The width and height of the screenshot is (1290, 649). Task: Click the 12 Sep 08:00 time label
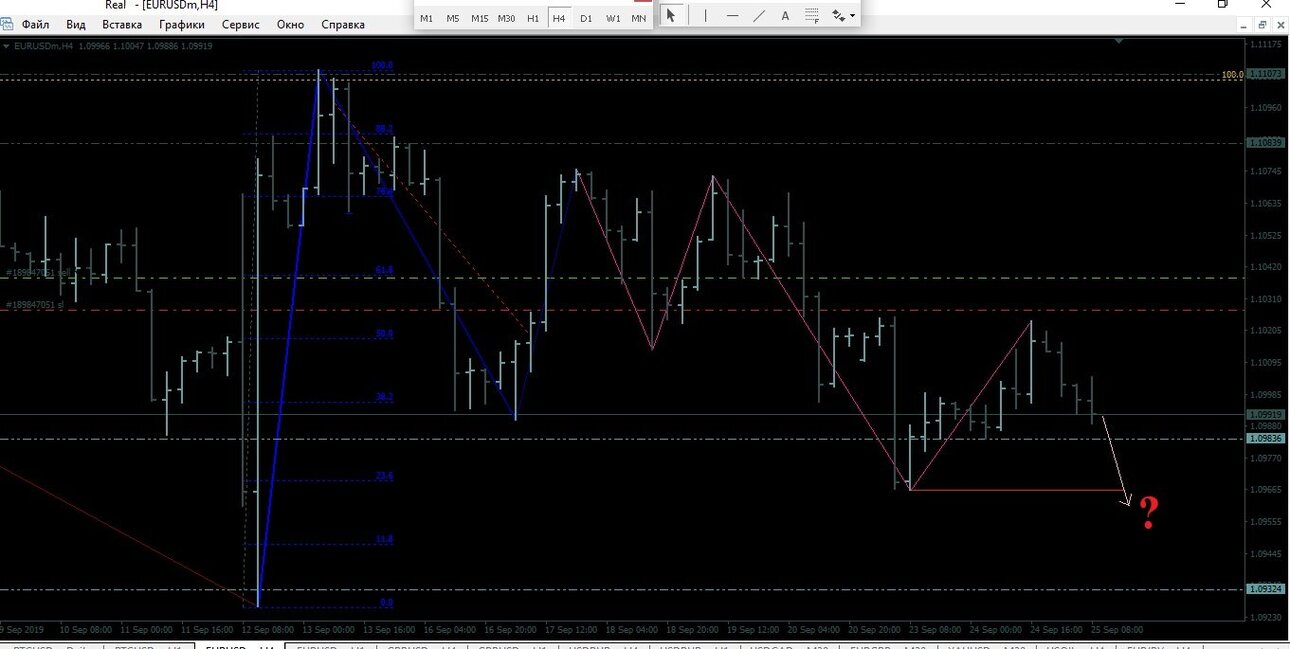coord(270,630)
